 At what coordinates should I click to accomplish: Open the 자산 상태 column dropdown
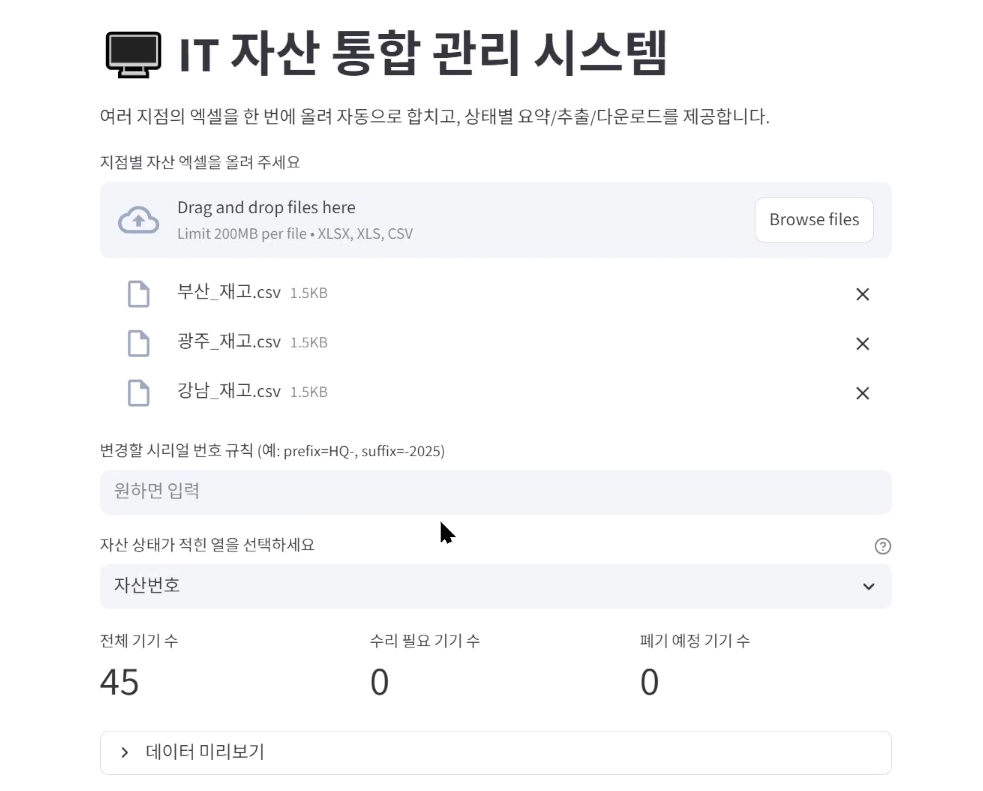[495, 587]
